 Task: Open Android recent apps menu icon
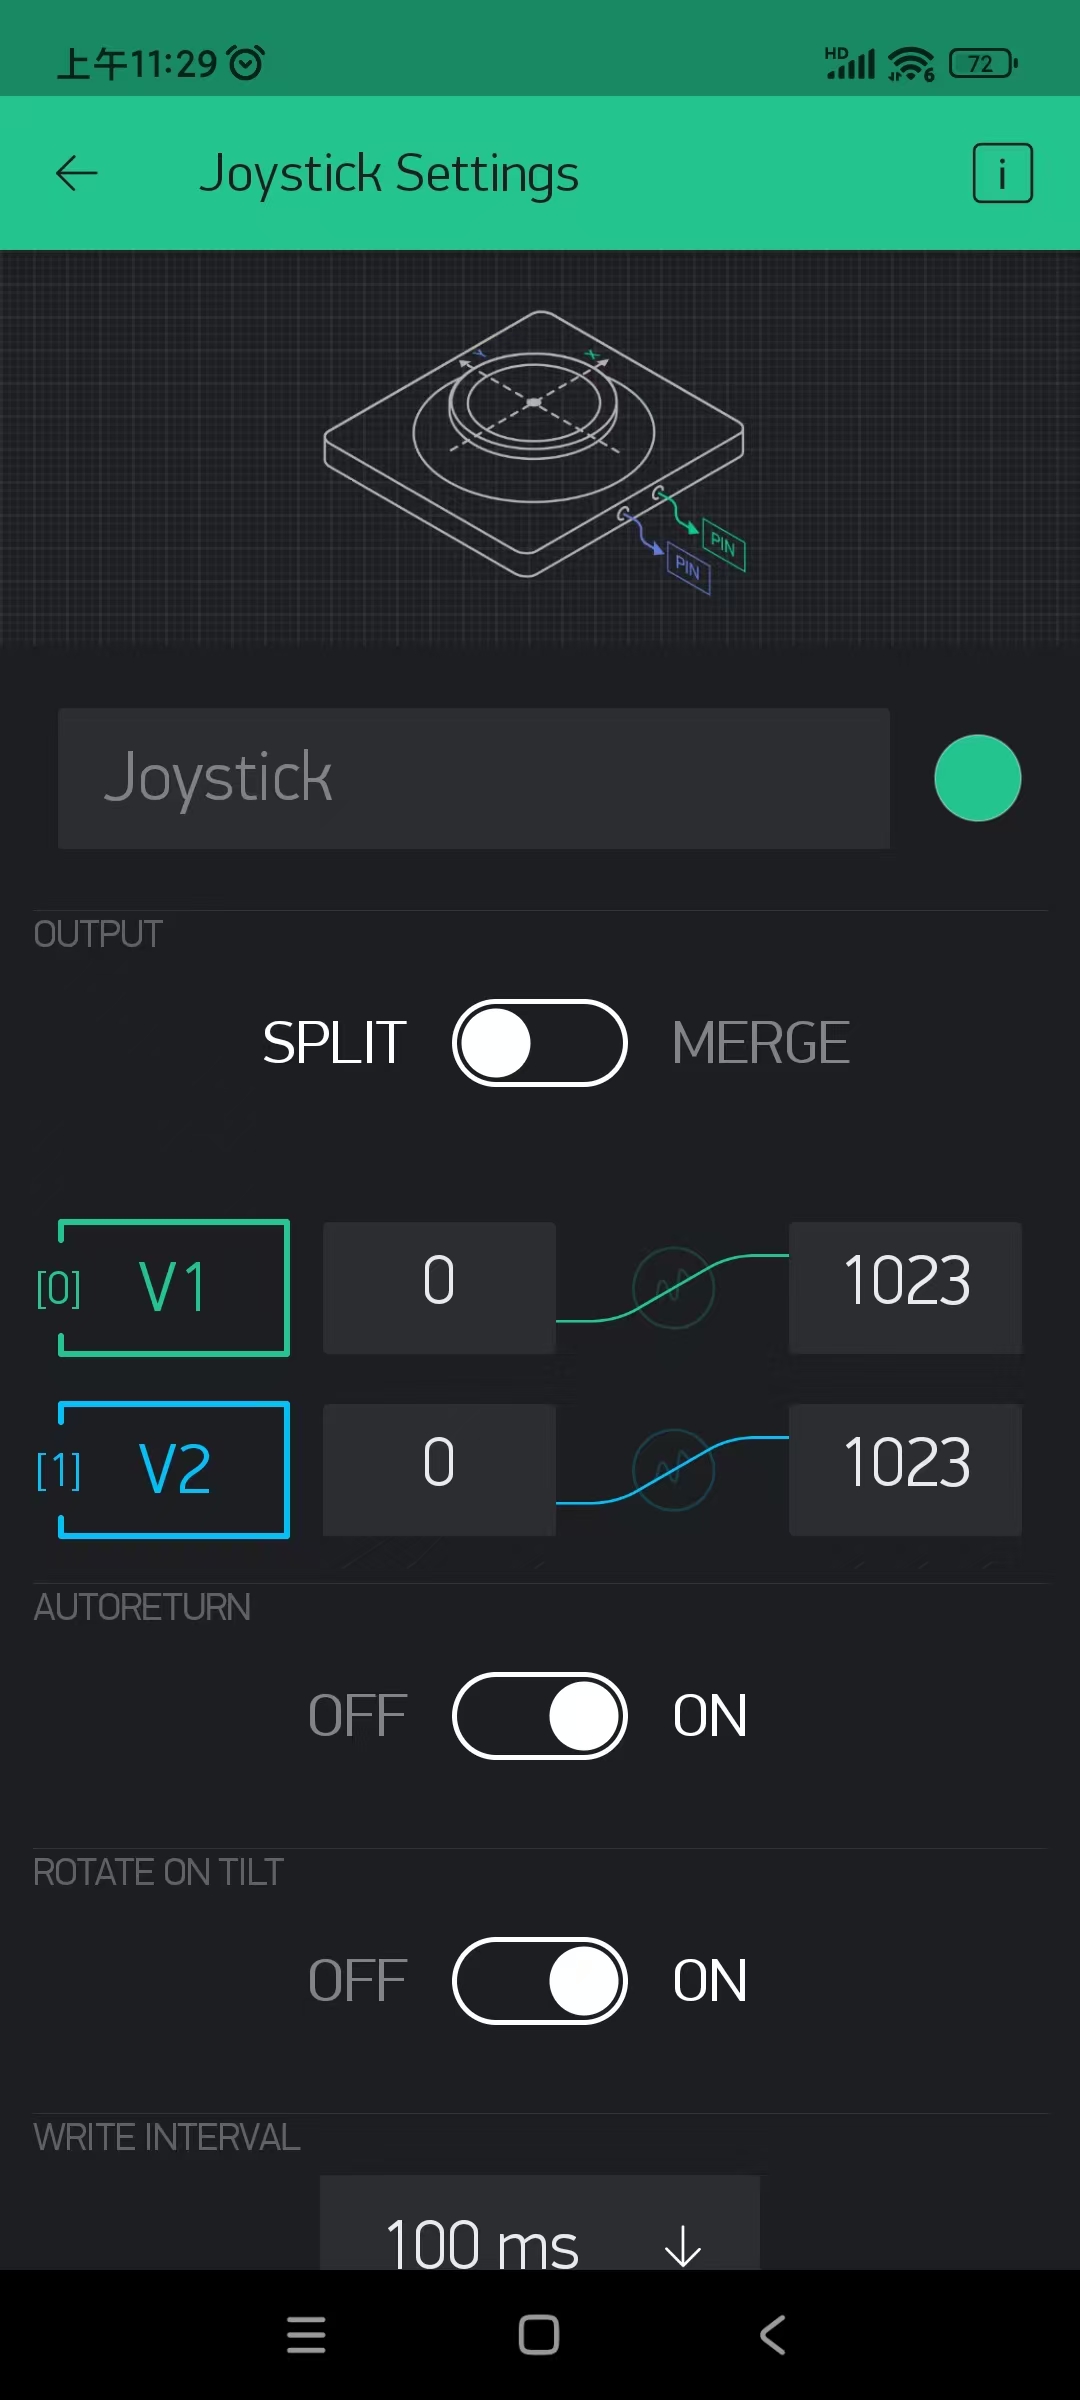click(306, 2335)
